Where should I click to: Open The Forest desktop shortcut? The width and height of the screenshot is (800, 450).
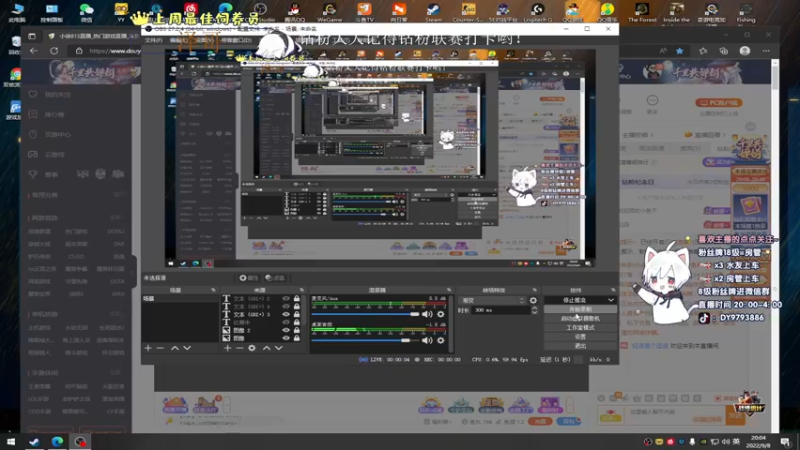coord(642,12)
